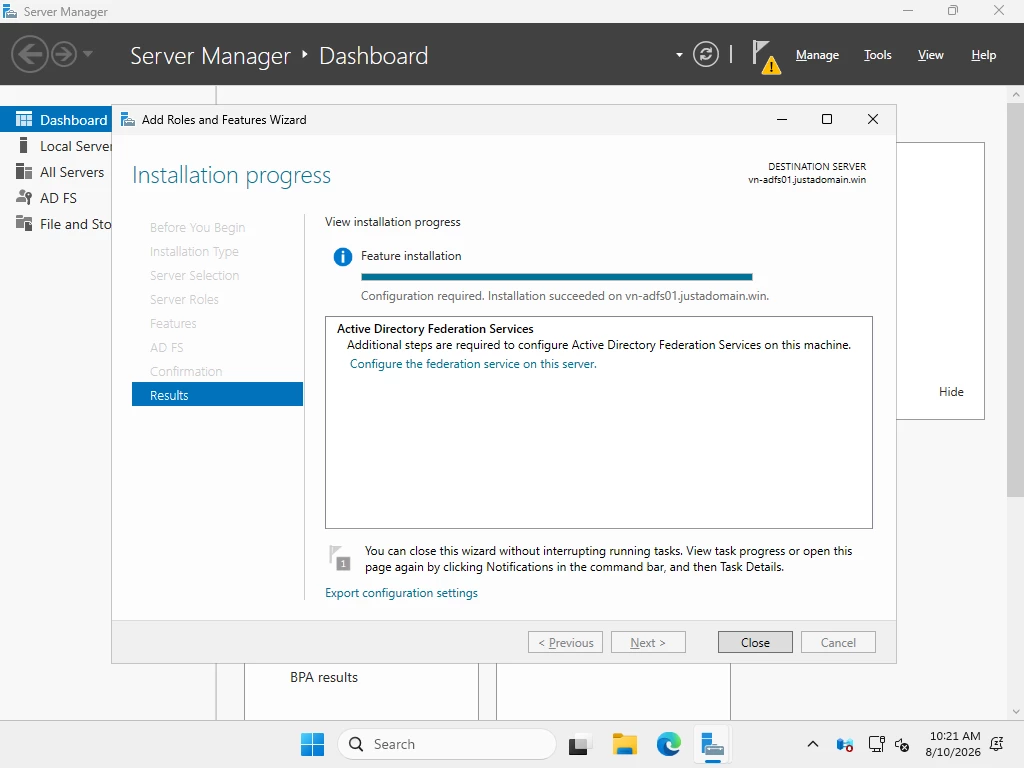Image resolution: width=1024 pixels, height=768 pixels.
Task: Click the taskbar Search box
Action: click(x=447, y=744)
